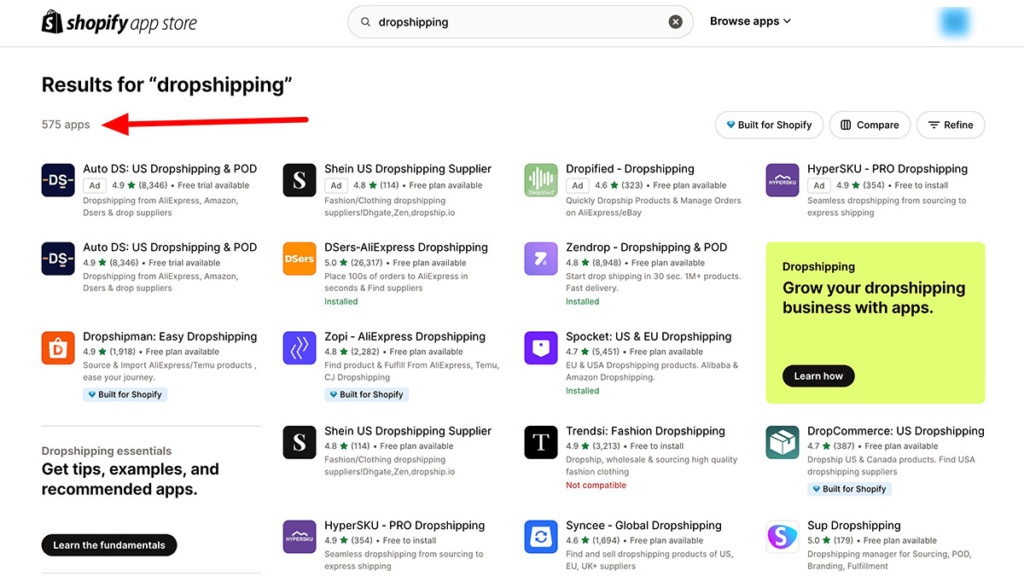Viewport: 1024px width, 588px height.
Task: Select the Spocket app icon
Action: point(540,349)
